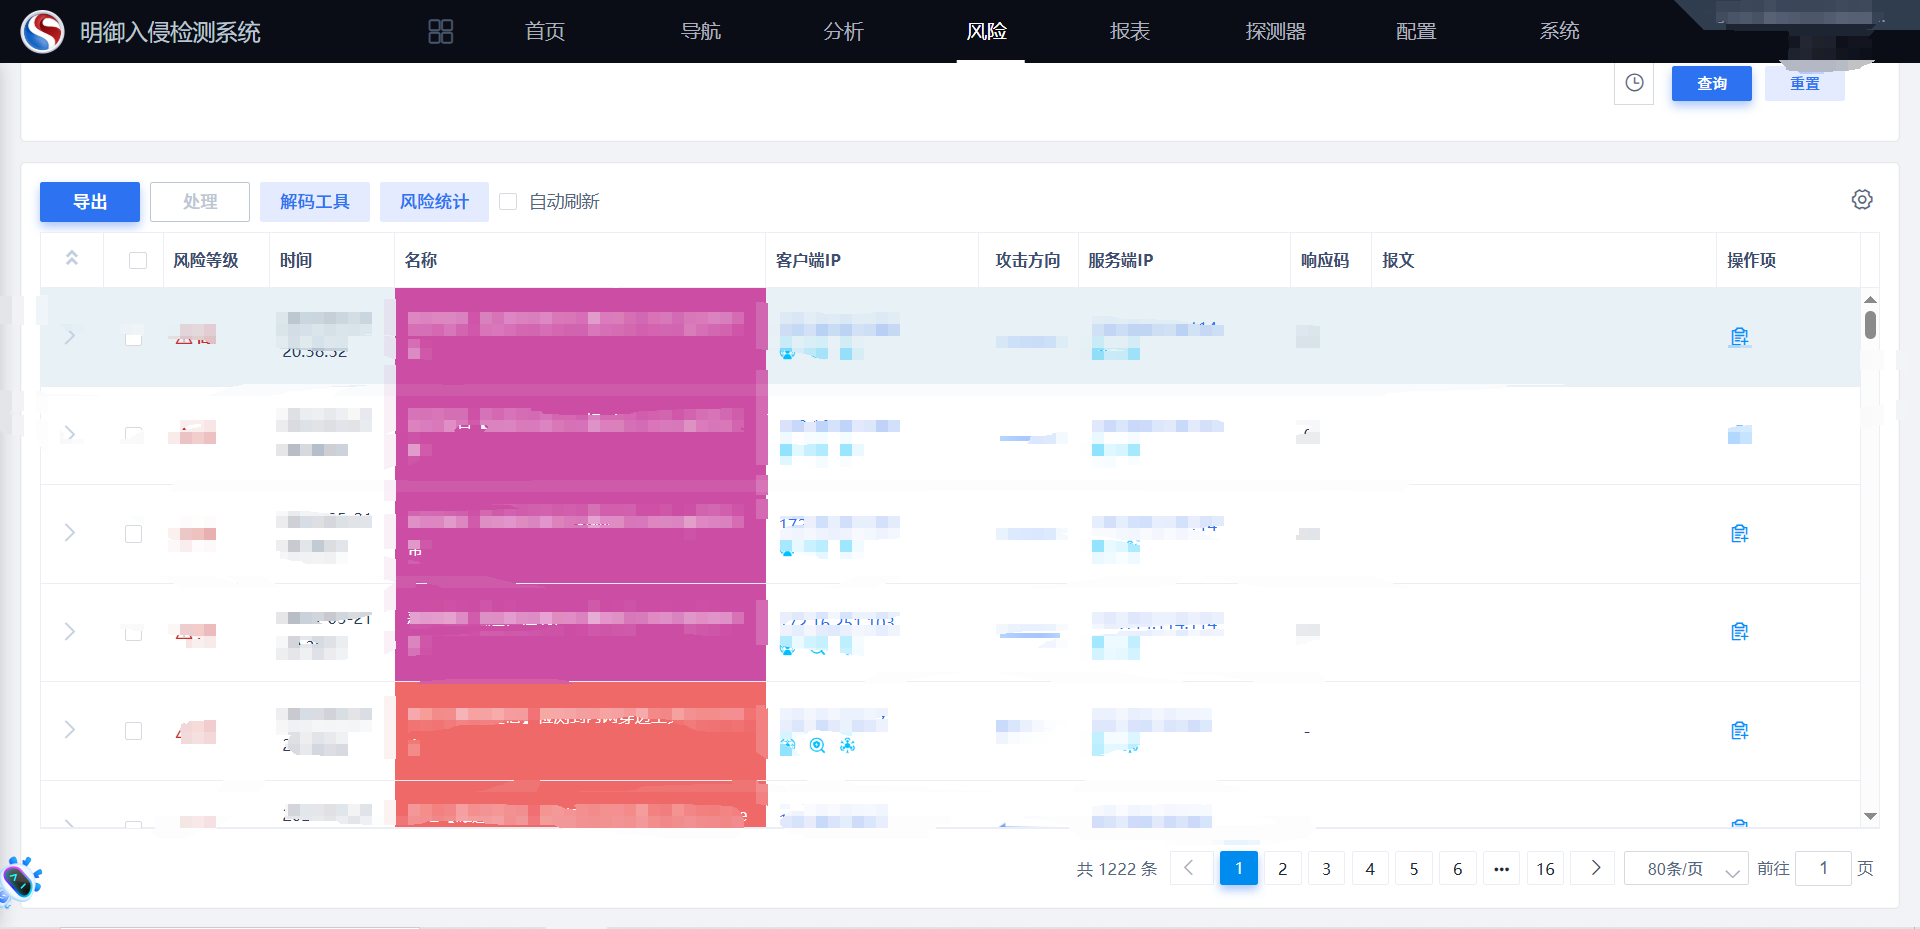Image resolution: width=1920 pixels, height=929 pixels.
Task: Expand the first table row
Action: (70, 337)
